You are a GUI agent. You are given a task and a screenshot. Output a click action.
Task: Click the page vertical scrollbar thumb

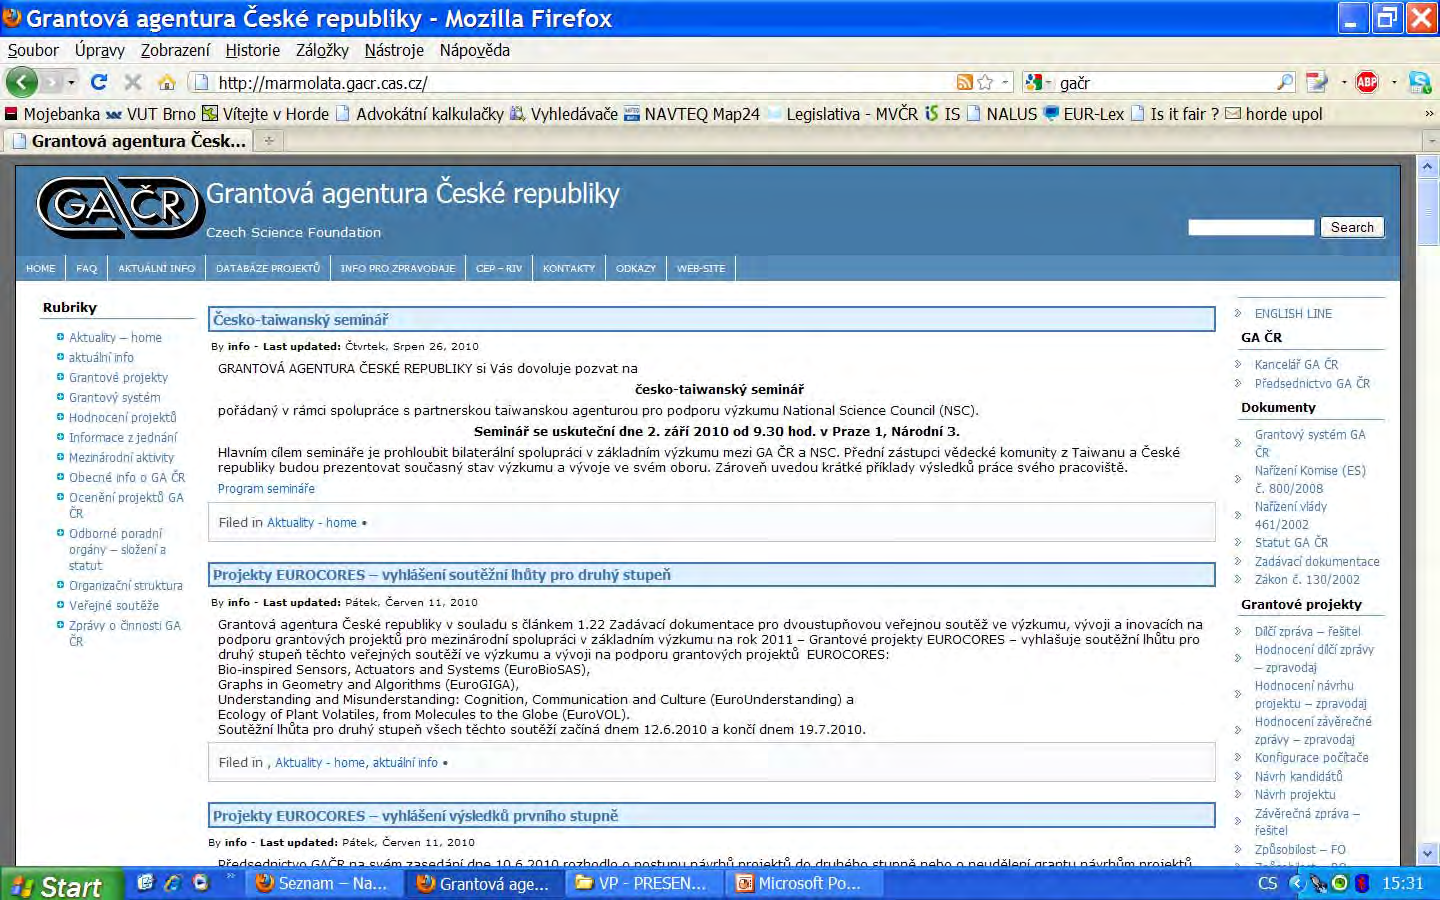click(x=1427, y=212)
